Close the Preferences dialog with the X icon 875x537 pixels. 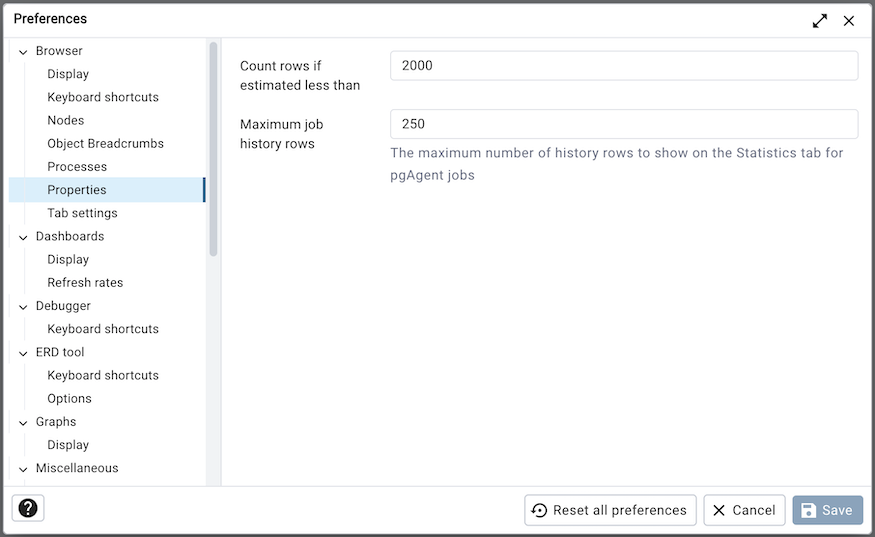pyautogui.click(x=849, y=20)
